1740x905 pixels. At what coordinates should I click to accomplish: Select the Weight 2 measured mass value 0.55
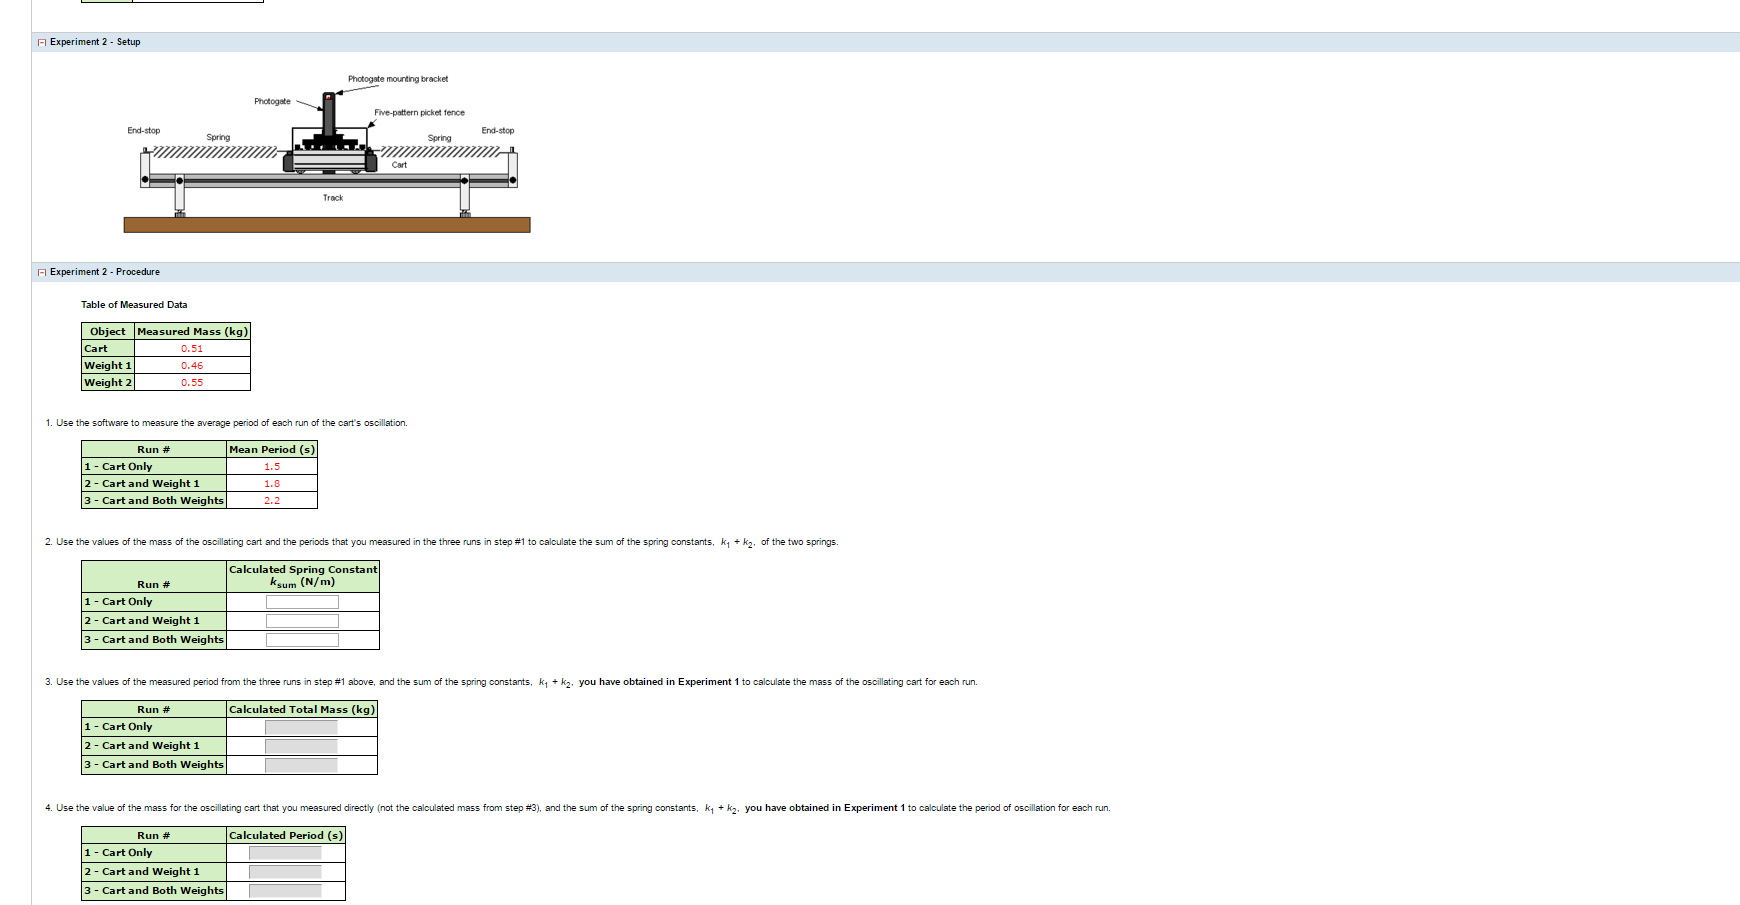coord(192,383)
